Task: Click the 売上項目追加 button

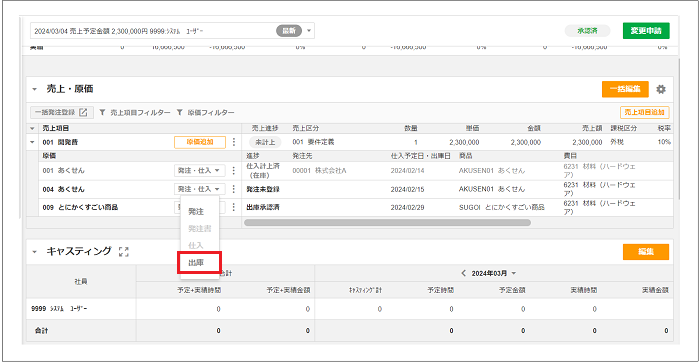Action: (644, 113)
